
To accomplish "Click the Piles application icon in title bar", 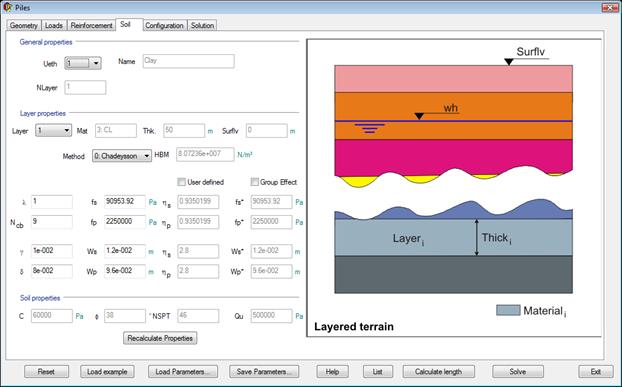I will (8, 7).
